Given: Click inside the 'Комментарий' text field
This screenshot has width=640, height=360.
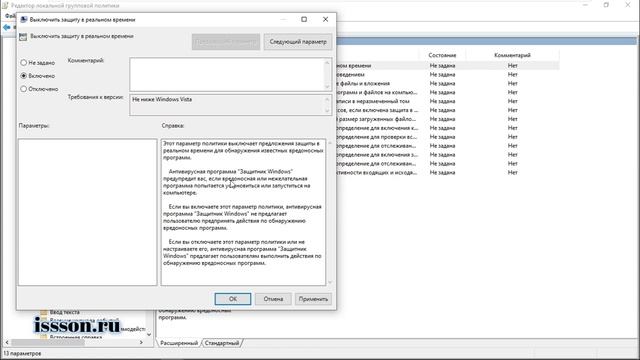Looking at the screenshot, I should click(227, 74).
